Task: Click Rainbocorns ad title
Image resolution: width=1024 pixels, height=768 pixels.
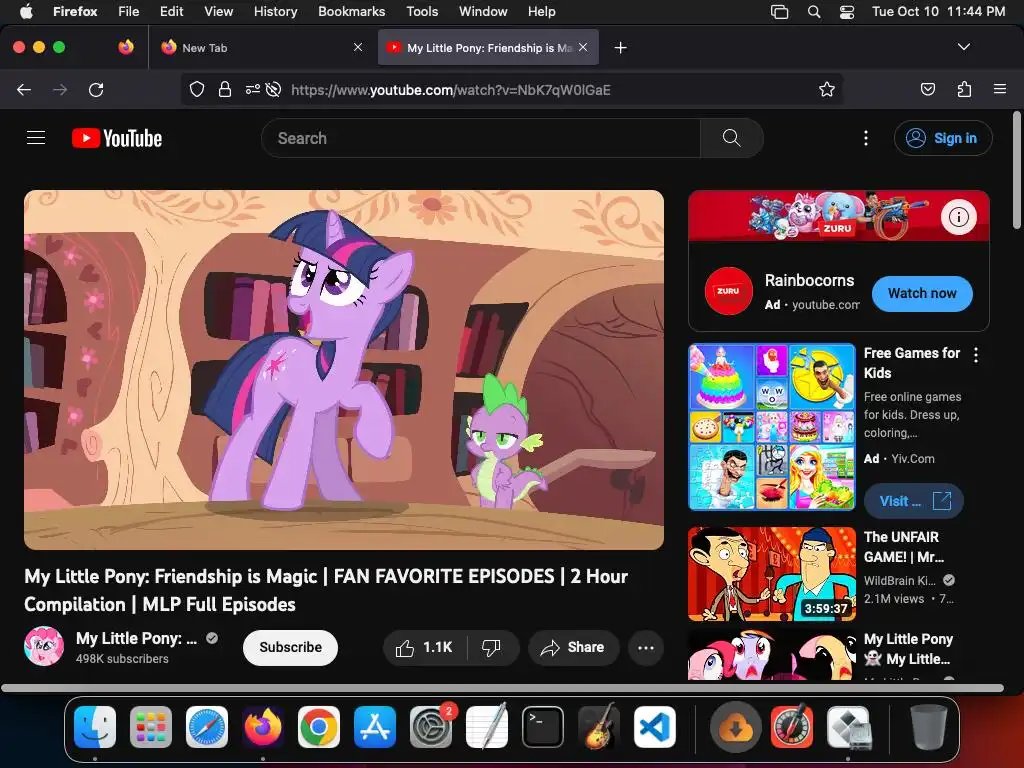Action: click(x=809, y=280)
